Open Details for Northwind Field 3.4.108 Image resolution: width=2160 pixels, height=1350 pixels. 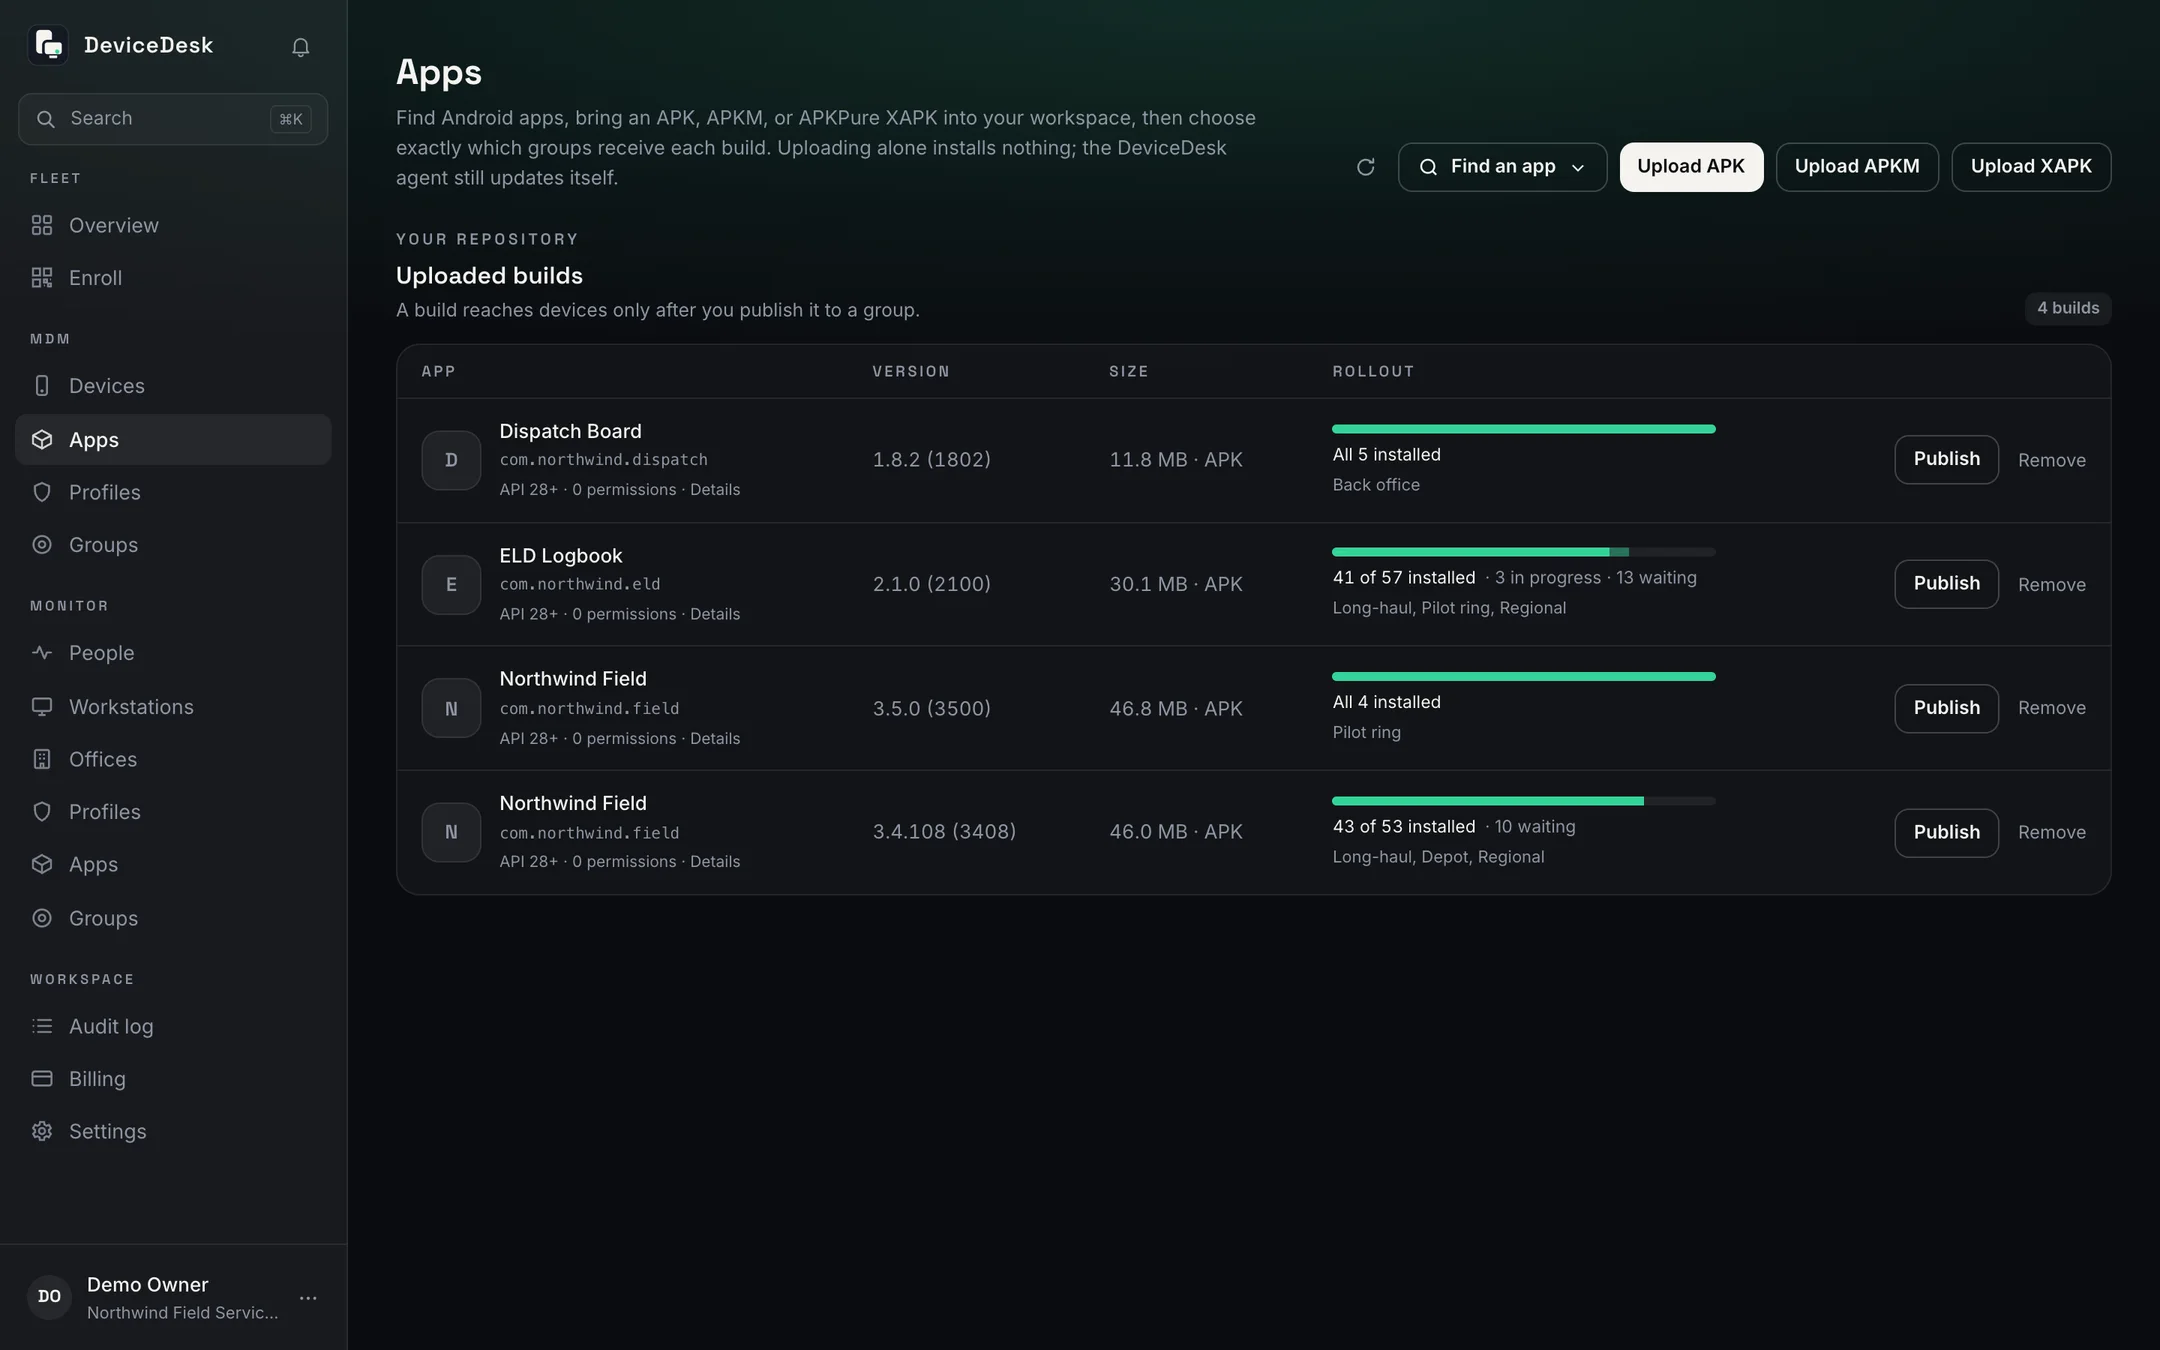click(715, 862)
